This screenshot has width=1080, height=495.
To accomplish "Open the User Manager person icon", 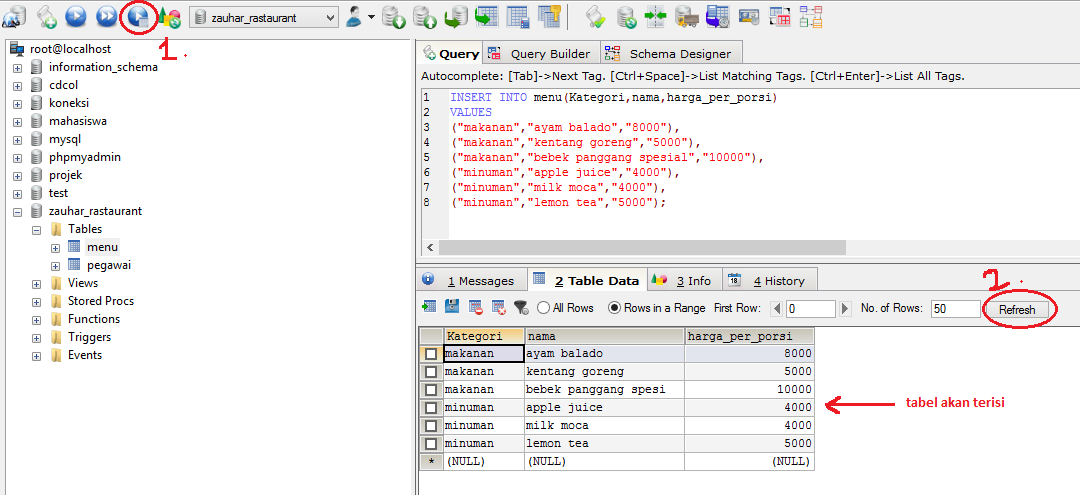I will [354, 17].
